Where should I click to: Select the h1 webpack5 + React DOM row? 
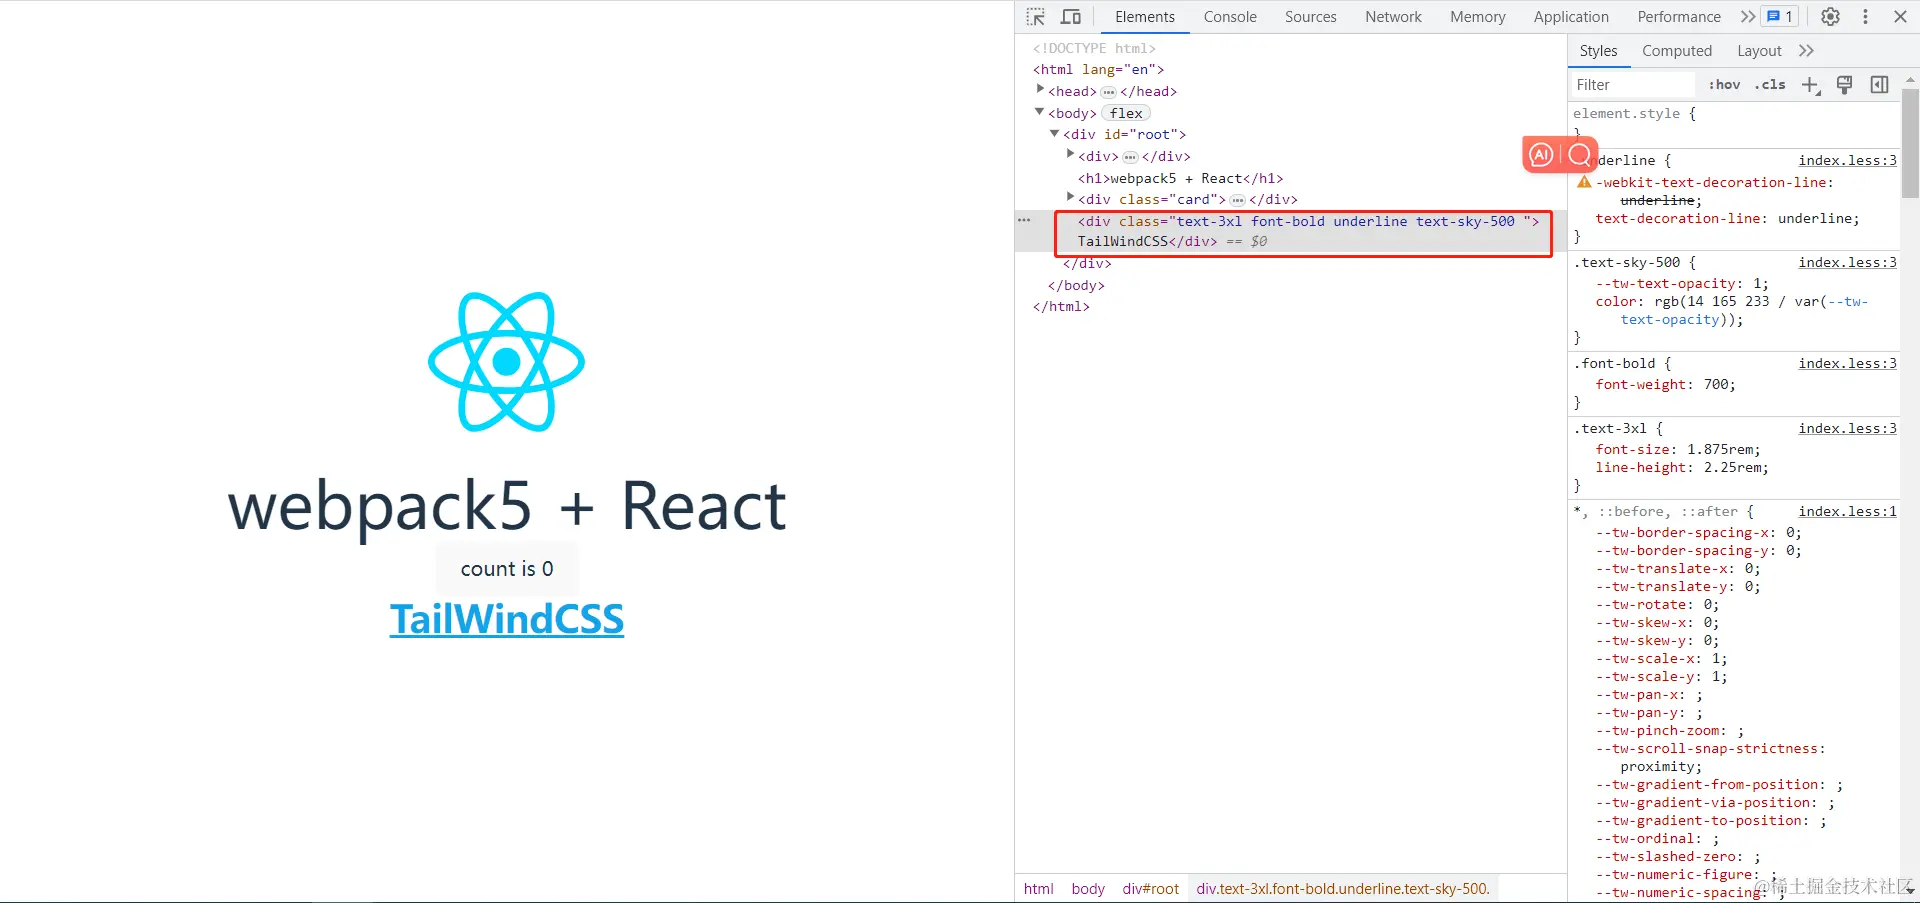1180,178
